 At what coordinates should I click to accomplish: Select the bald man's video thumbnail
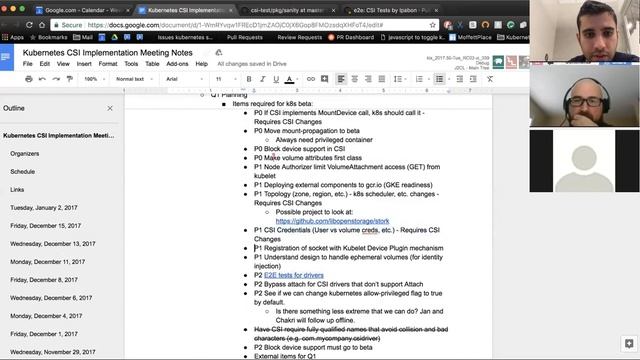(x=584, y=96)
